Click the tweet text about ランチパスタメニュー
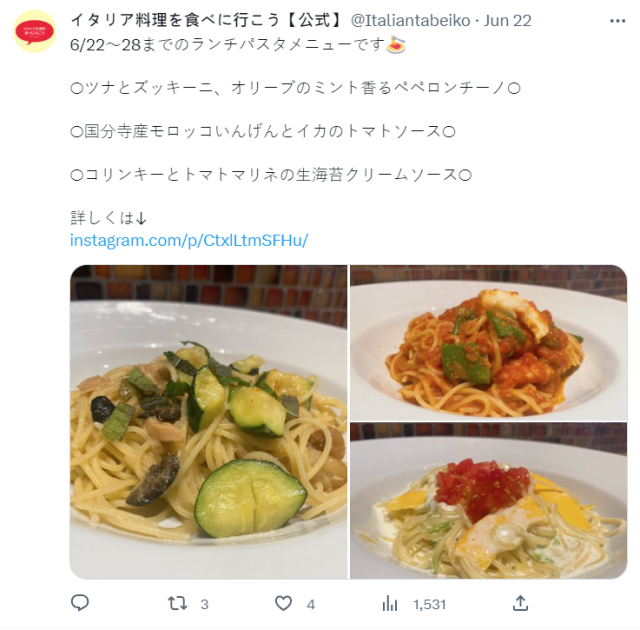 228,44
